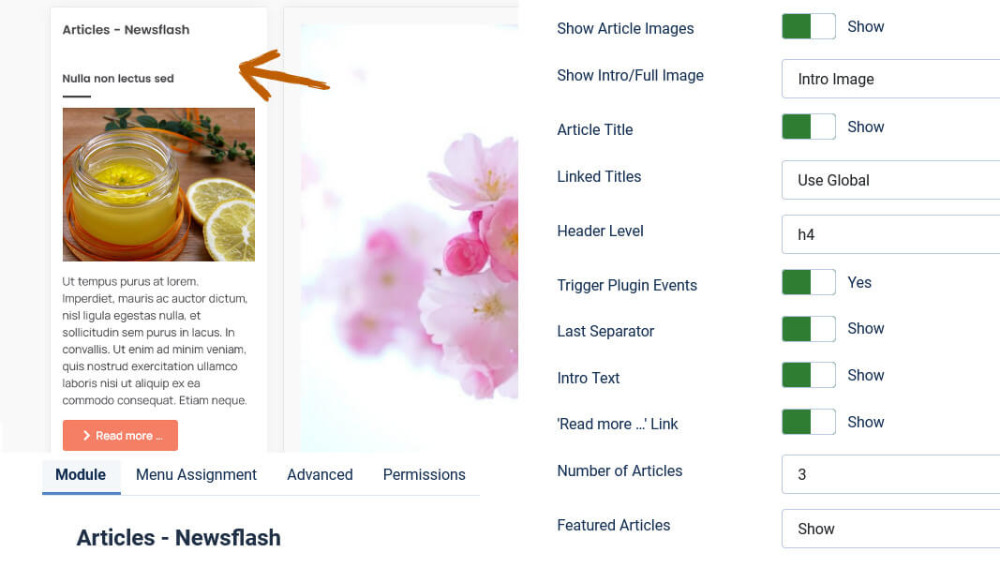Viewport: 1000px width, 562px height.
Task: Click the Nulla non lectus sed title
Action: 118,78
